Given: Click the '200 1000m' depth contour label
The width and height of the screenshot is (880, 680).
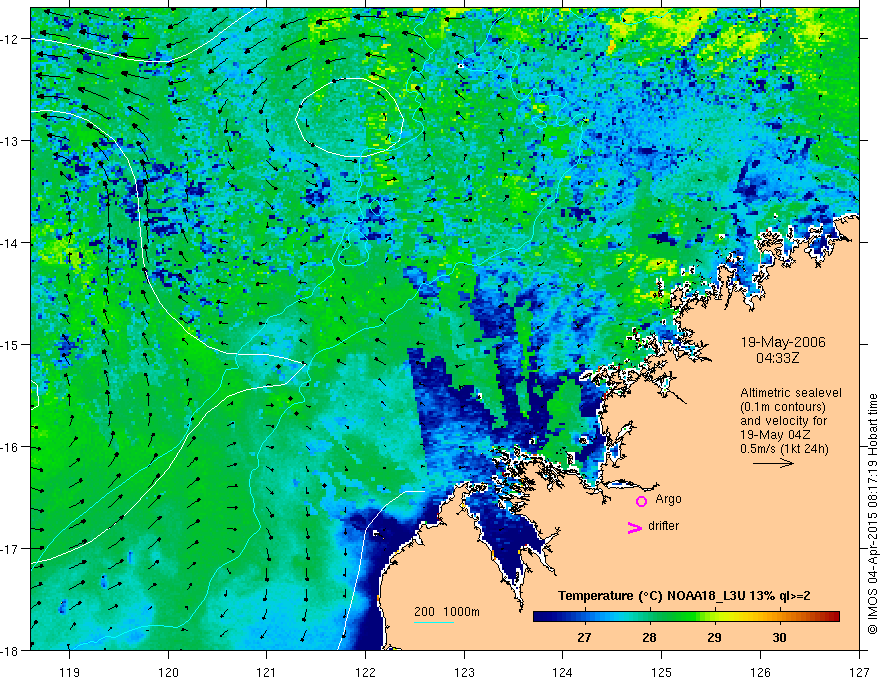Looking at the screenshot, I should tap(447, 612).
